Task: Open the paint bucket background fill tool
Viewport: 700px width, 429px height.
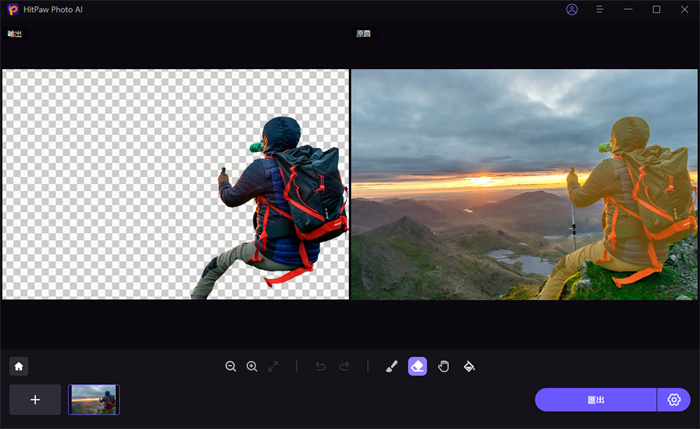Action: (469, 366)
